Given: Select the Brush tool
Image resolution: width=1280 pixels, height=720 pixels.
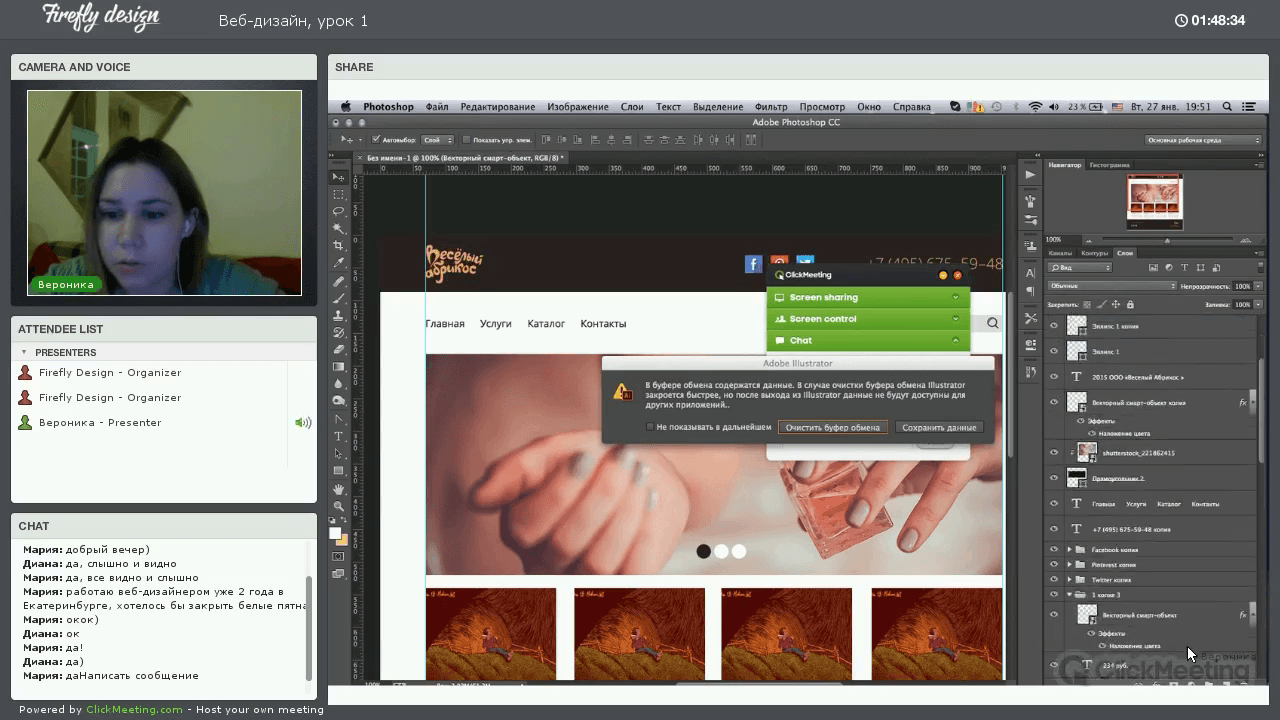Looking at the screenshot, I should pyautogui.click(x=339, y=298).
